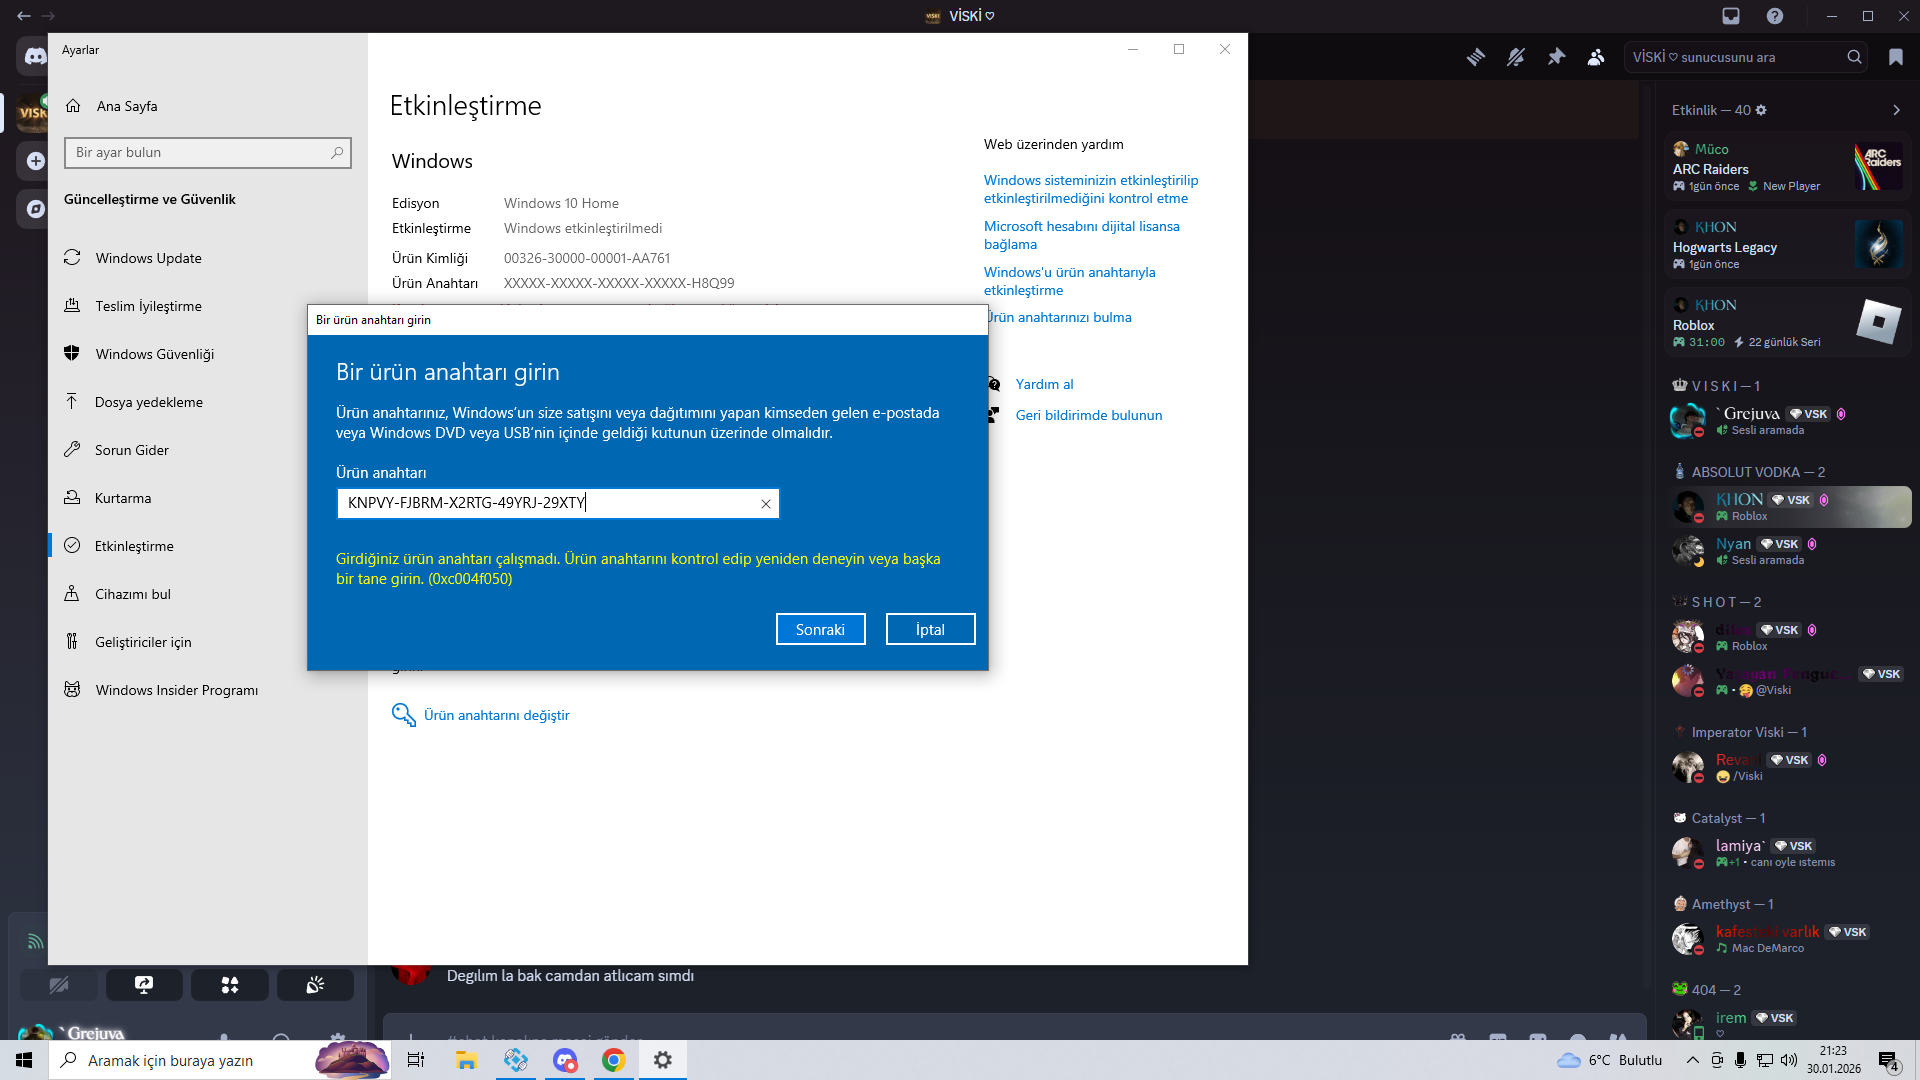Open Etkinlik settings gear in Discord
The height and width of the screenshot is (1080, 1920).
click(x=1761, y=110)
